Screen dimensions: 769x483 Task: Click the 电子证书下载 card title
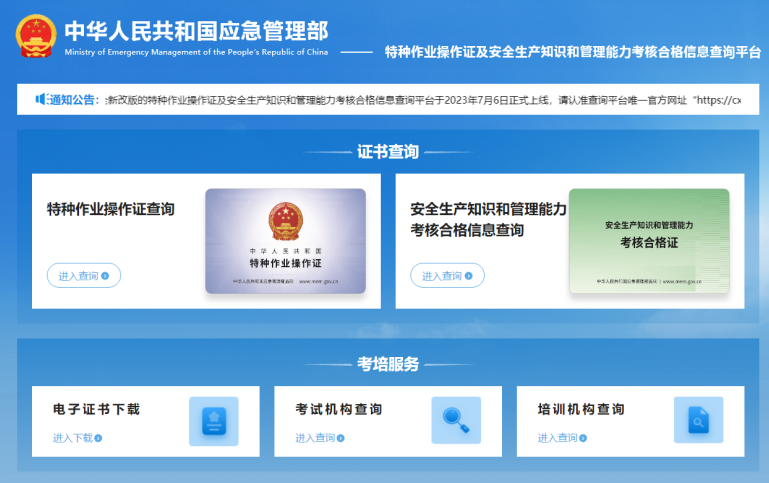(x=96, y=409)
